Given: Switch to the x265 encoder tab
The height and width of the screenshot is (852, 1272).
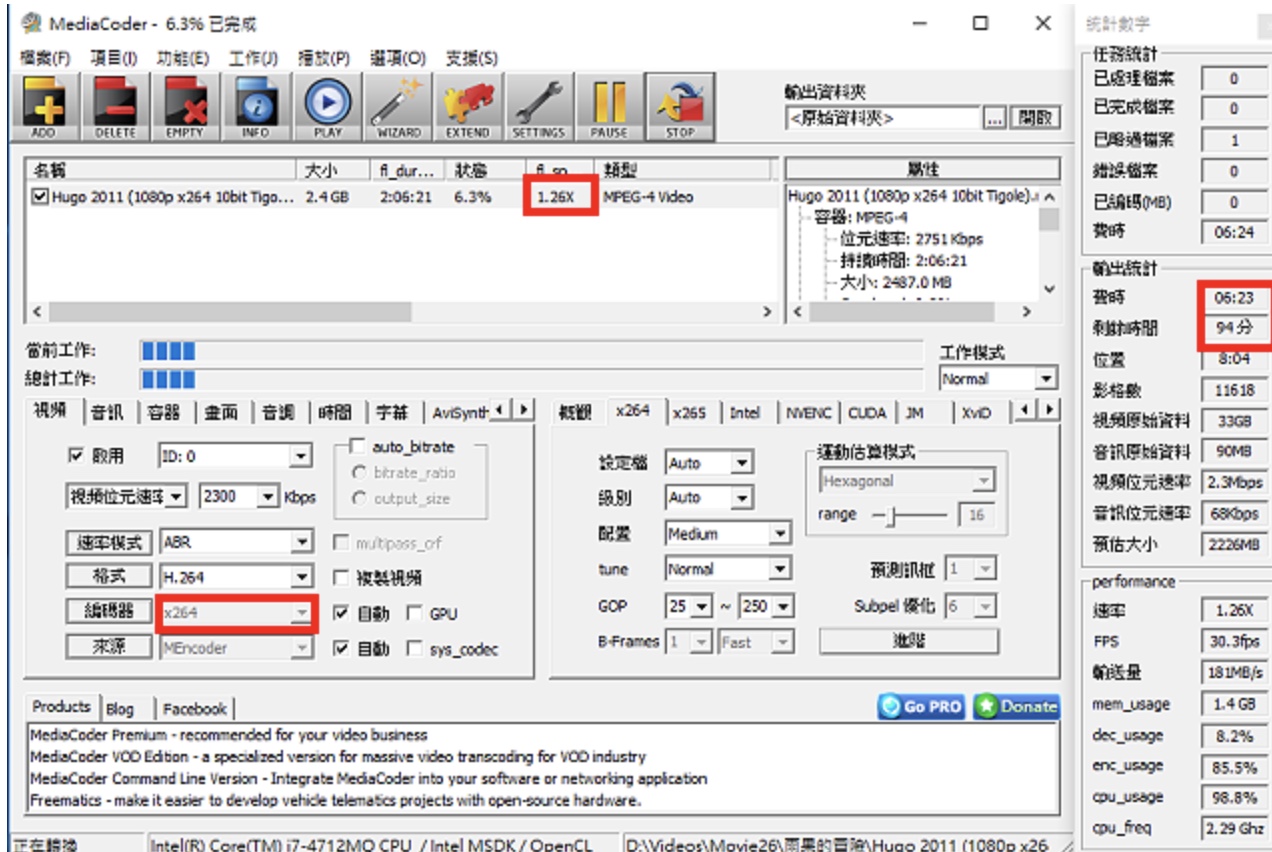Looking at the screenshot, I should pos(689,411).
